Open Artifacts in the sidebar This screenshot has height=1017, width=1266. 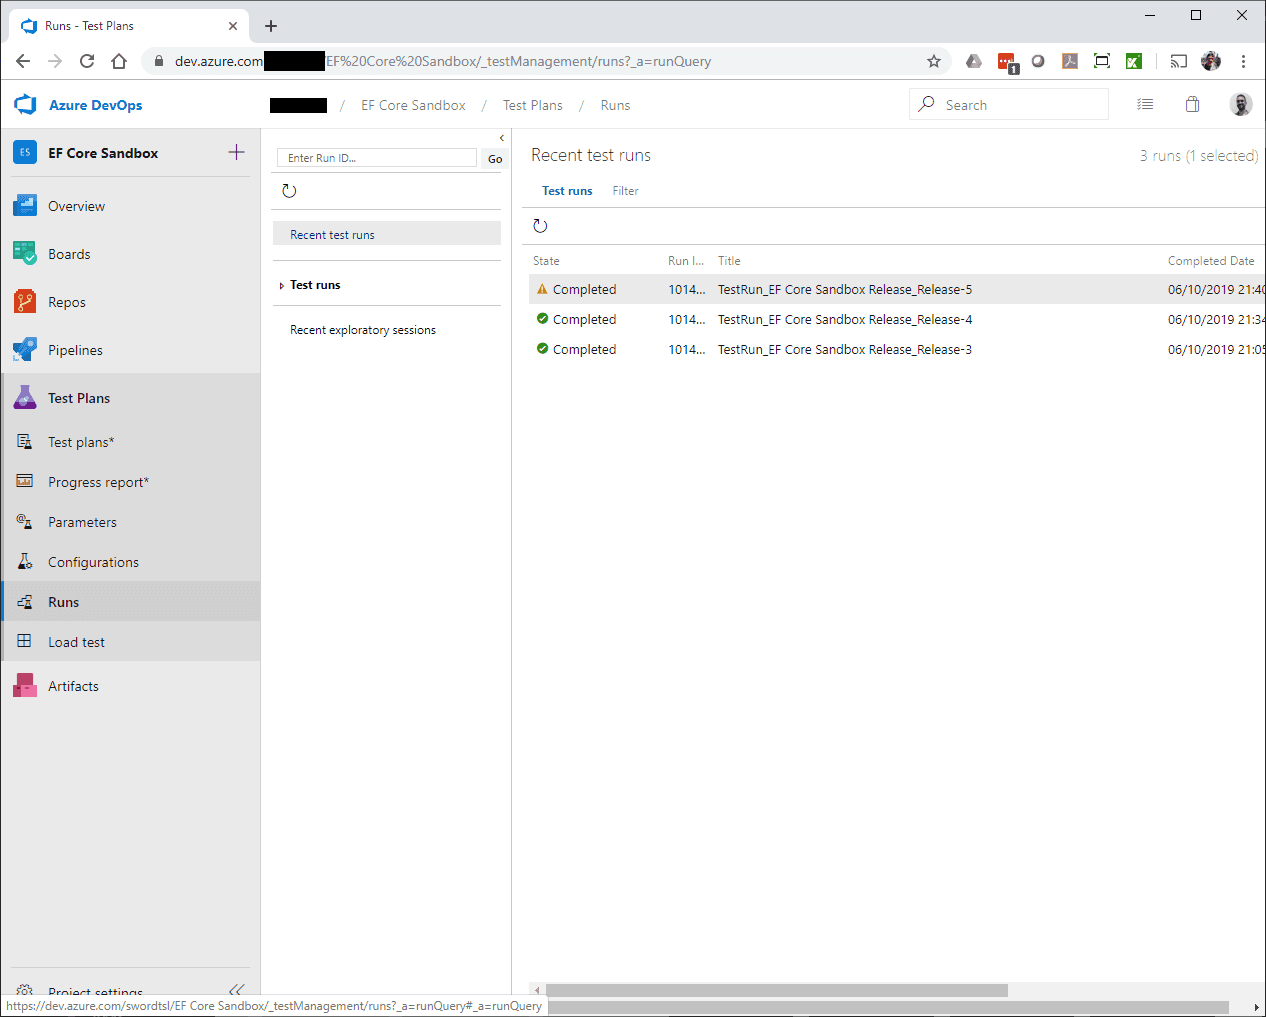73,686
